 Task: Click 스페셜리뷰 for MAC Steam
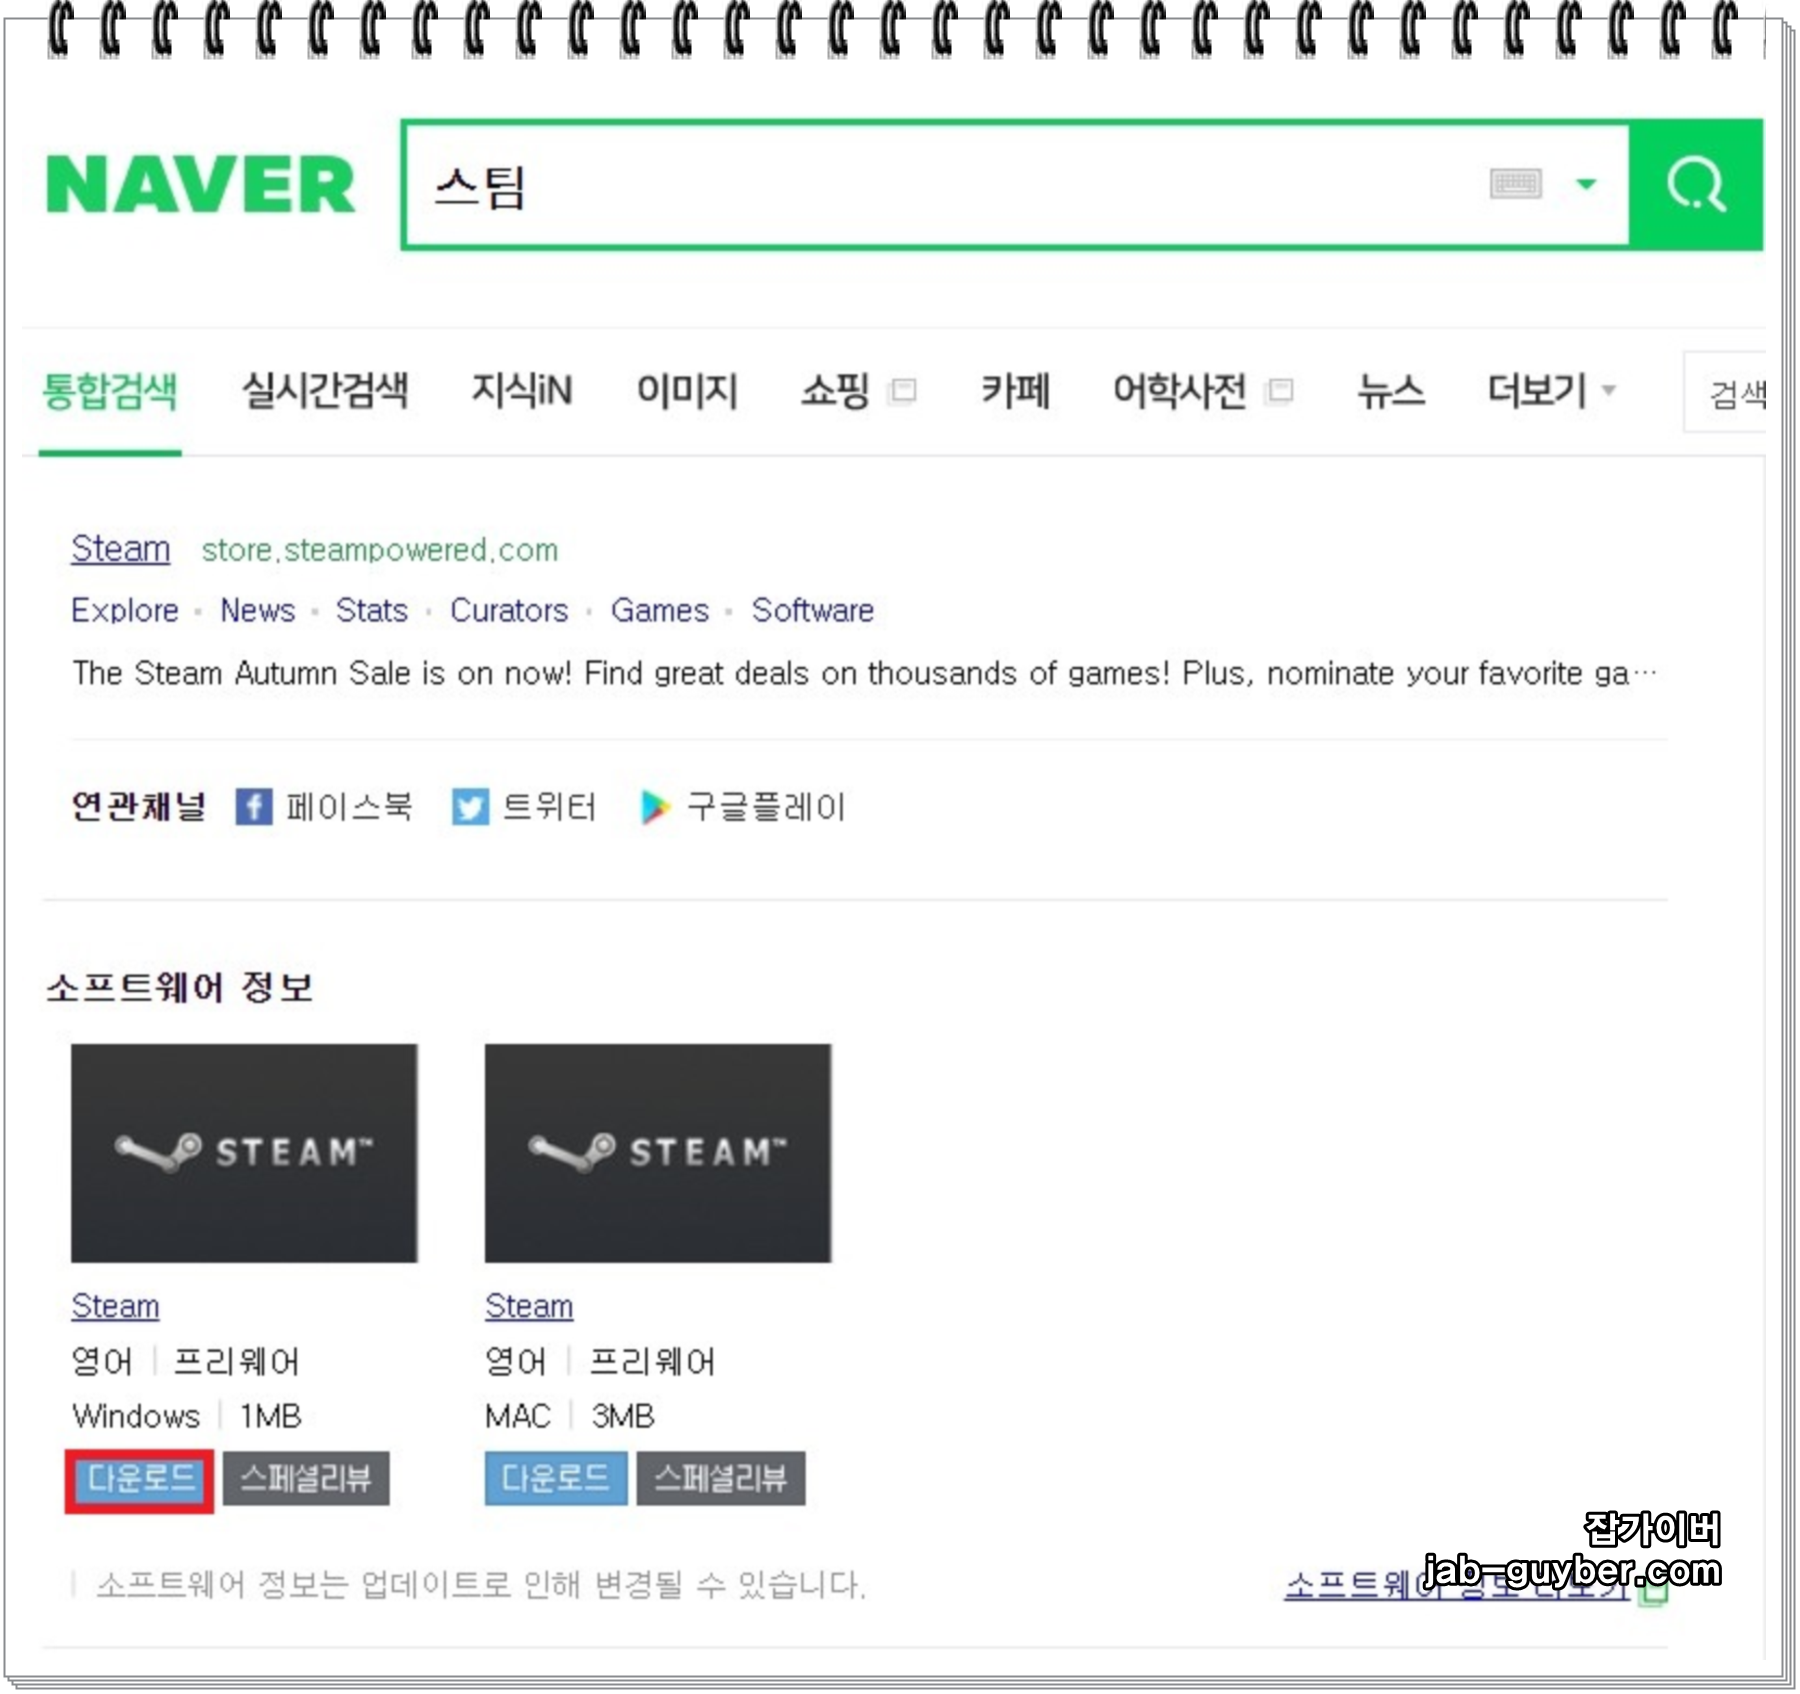pyautogui.click(x=721, y=1479)
